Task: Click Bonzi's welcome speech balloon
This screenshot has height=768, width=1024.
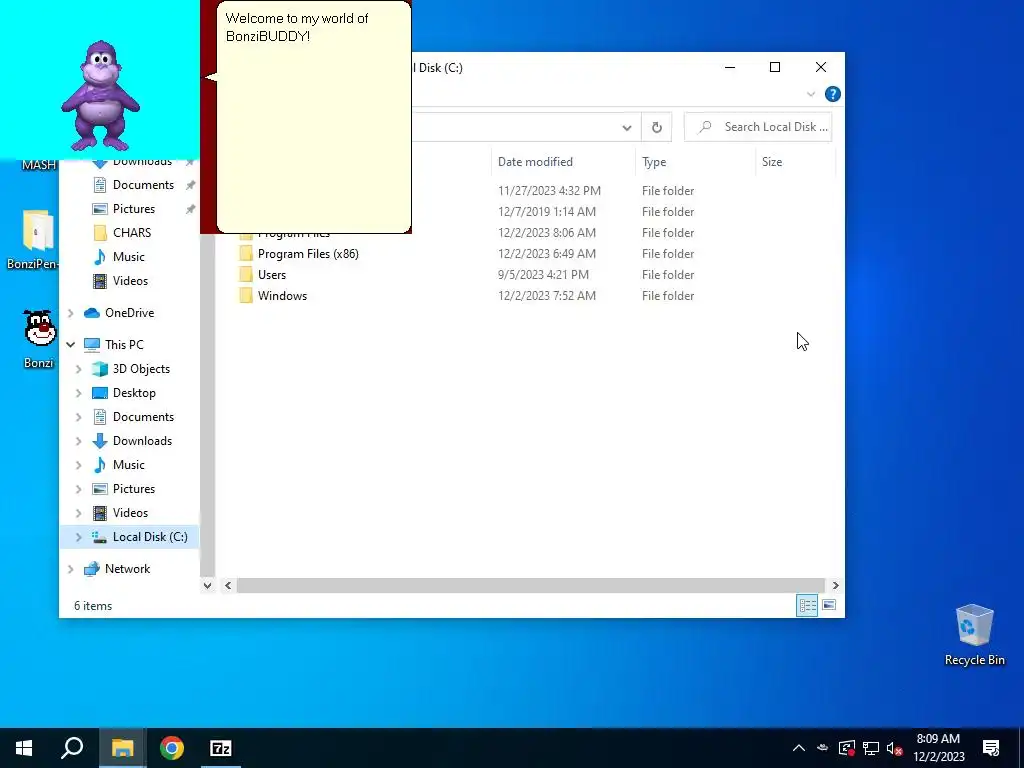Action: click(313, 117)
